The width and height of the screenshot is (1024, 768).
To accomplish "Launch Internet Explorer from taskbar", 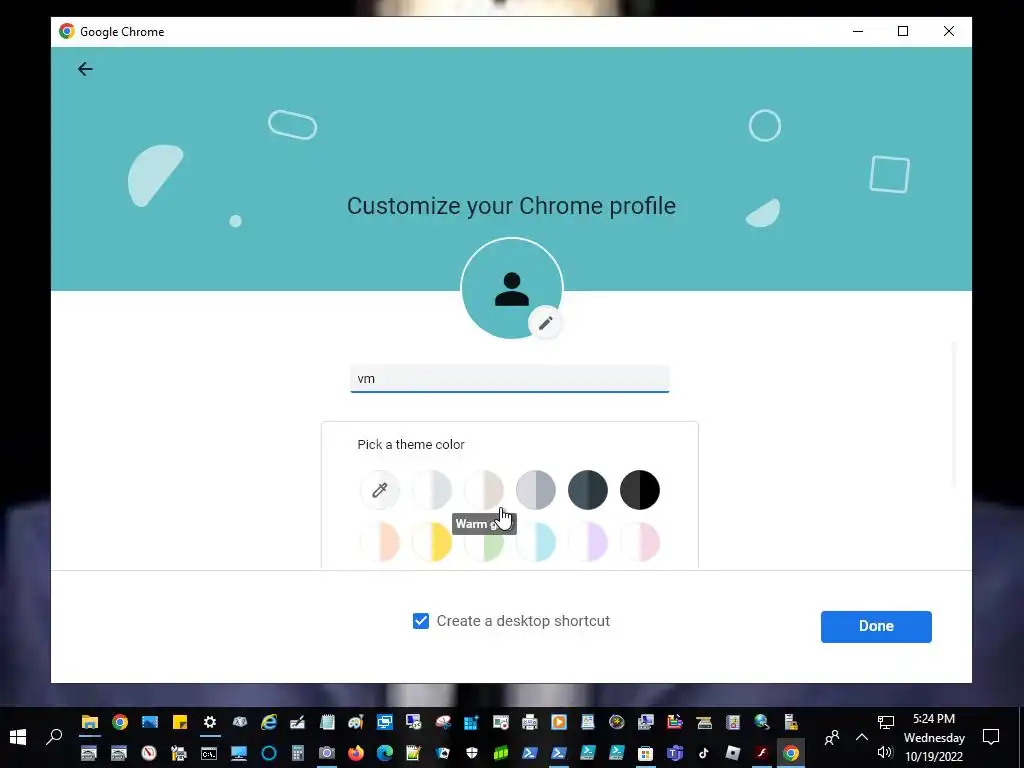I will coord(268,722).
